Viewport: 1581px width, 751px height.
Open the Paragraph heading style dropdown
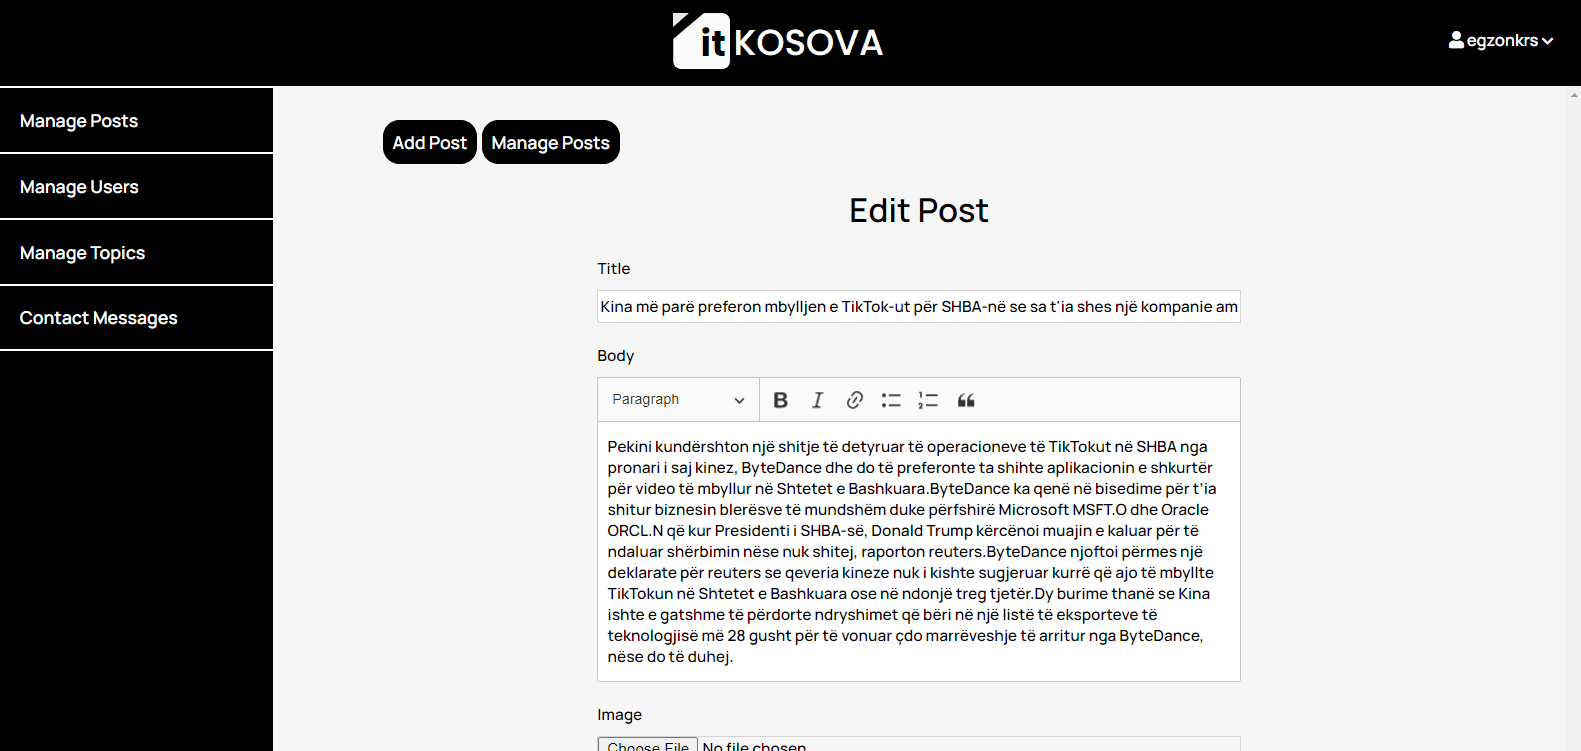point(678,400)
